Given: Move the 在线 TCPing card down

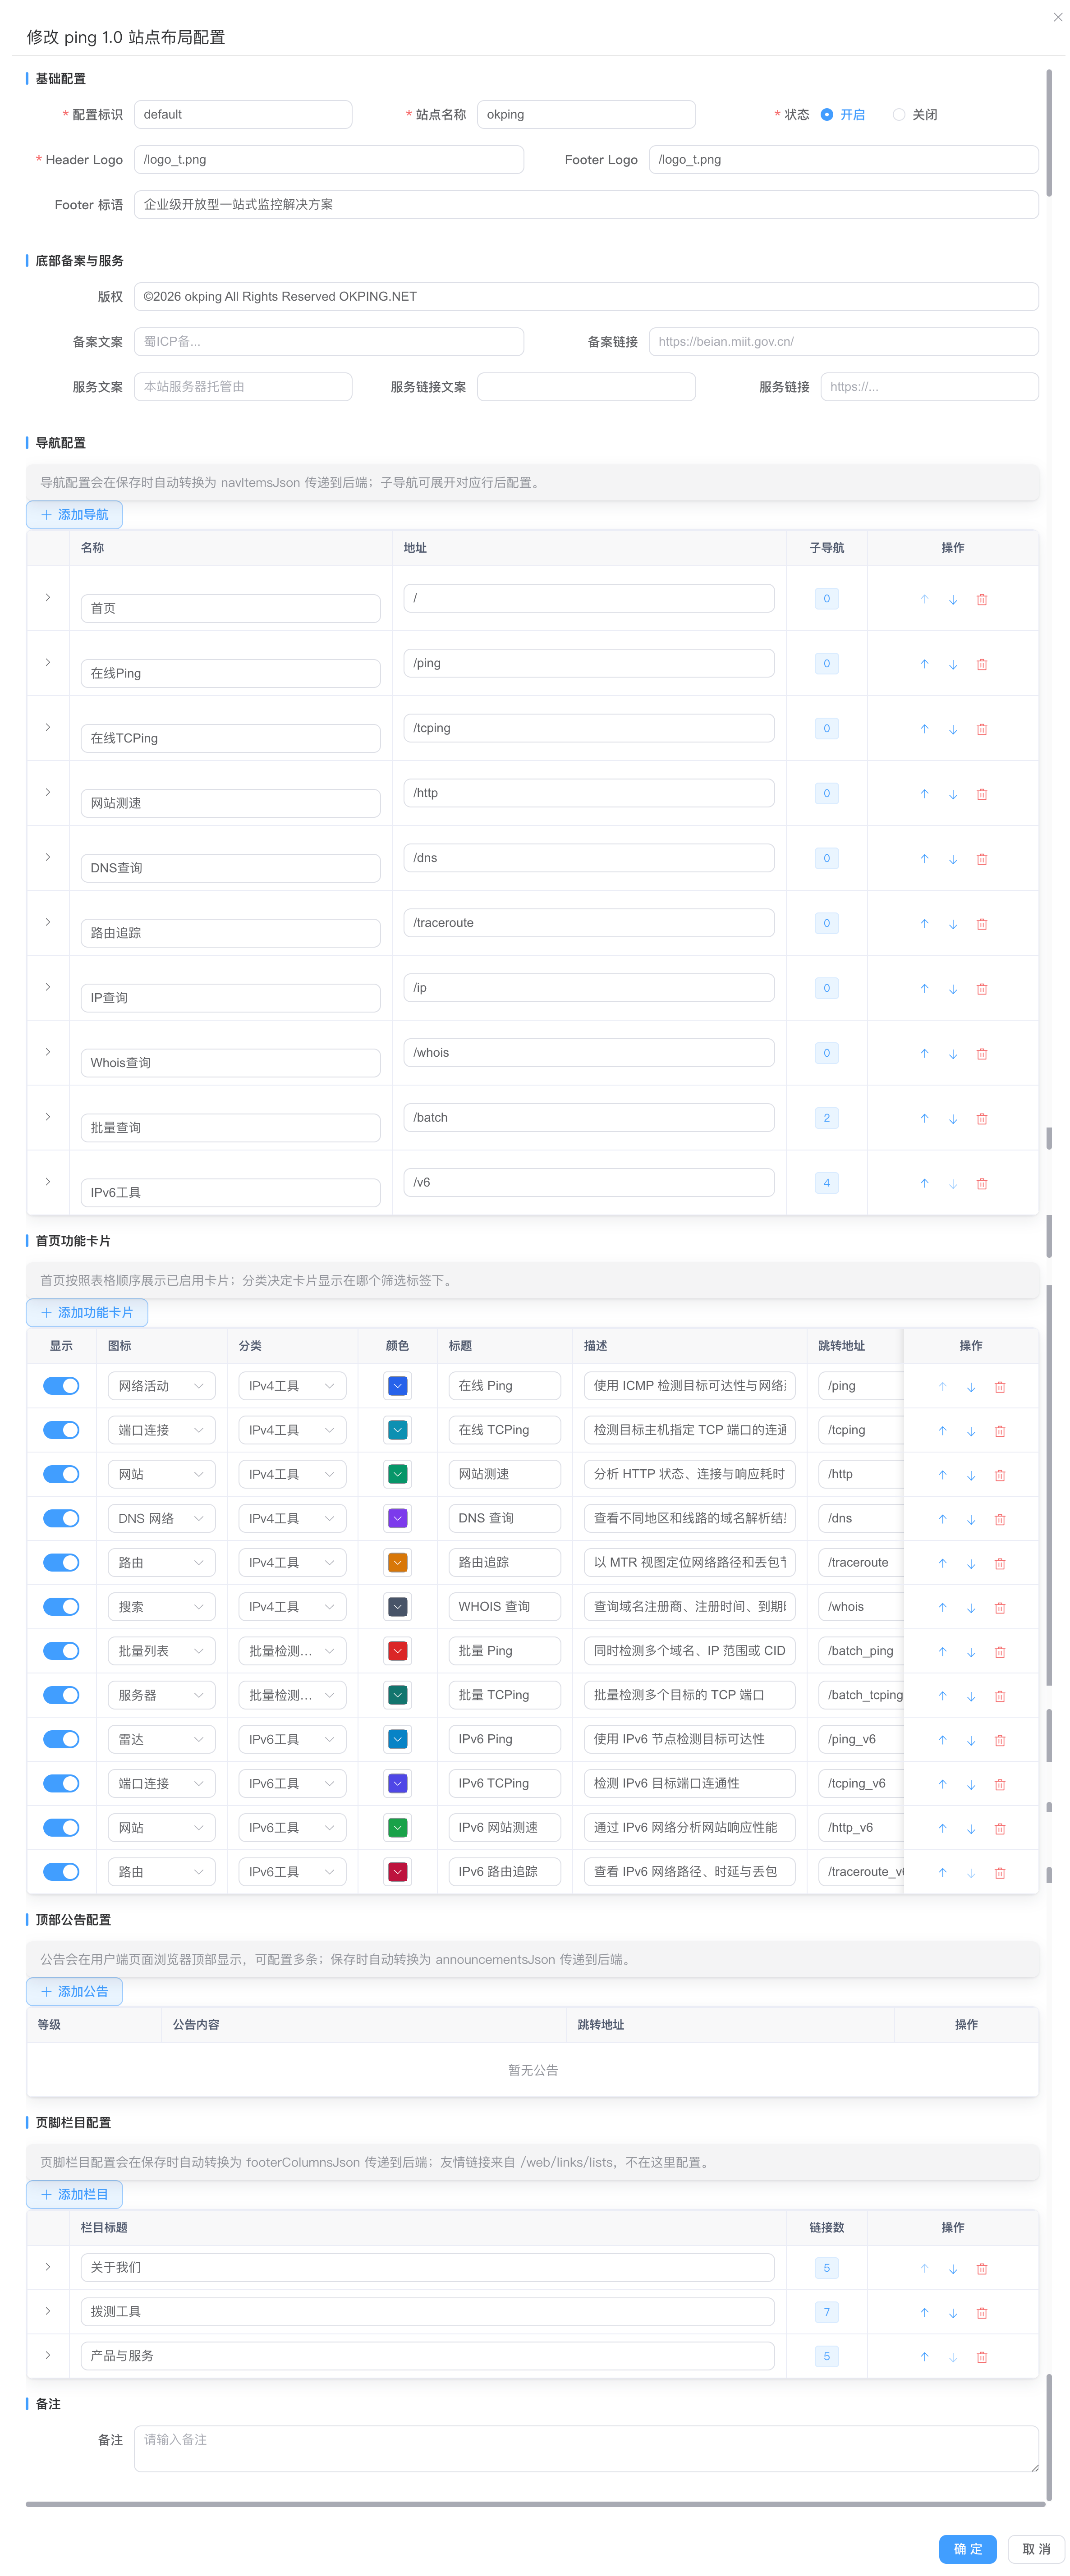Looking at the screenshot, I should (971, 1431).
